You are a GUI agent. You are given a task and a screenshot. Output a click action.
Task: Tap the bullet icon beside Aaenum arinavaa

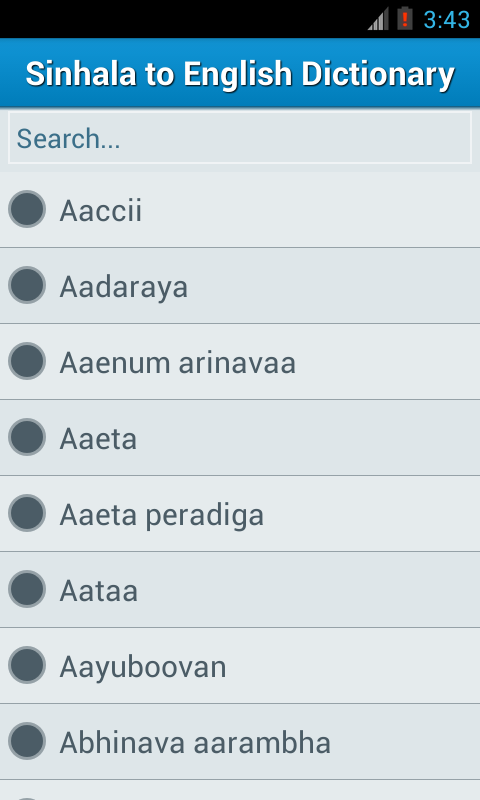pyautogui.click(x=27, y=361)
